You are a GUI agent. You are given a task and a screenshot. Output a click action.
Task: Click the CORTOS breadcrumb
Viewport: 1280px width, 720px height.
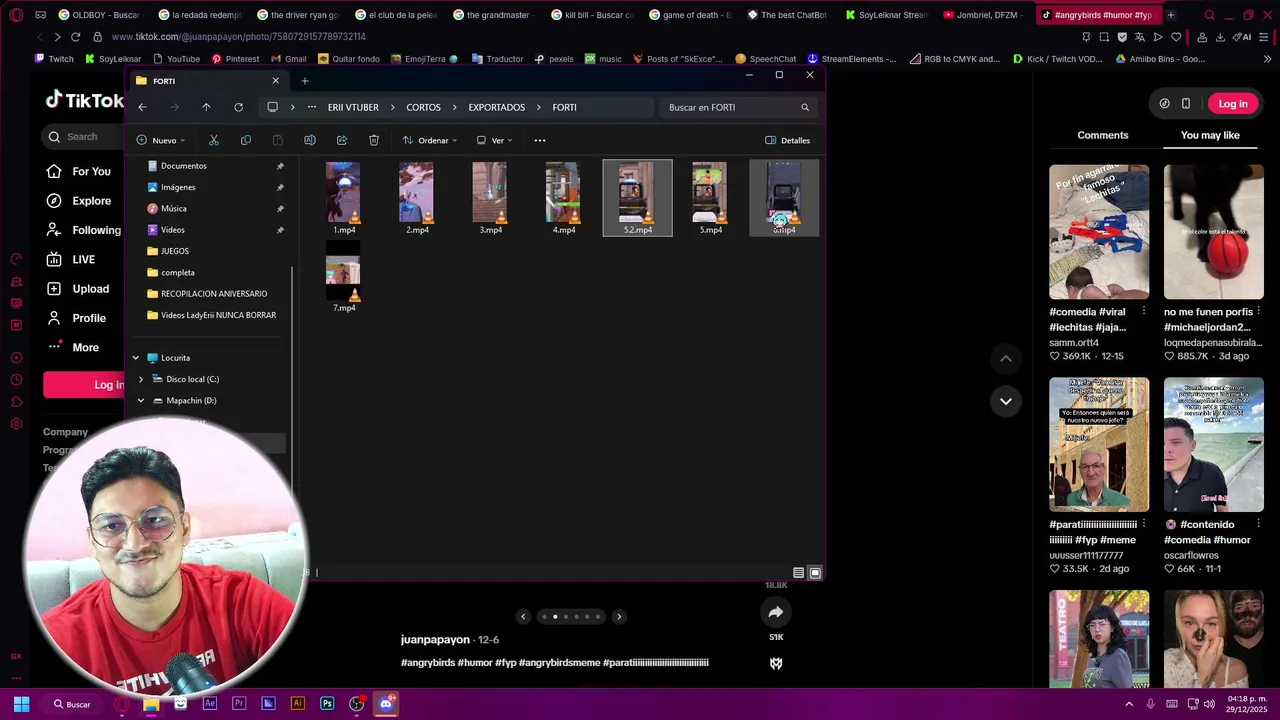click(x=423, y=107)
